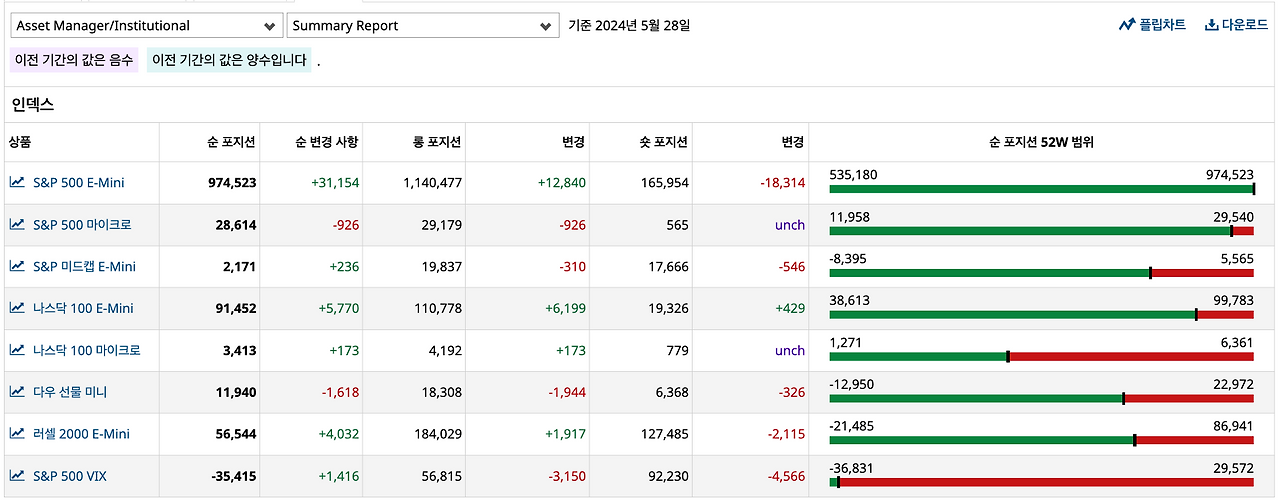Image resolution: width=1280 pixels, height=502 pixels.
Task: Select net position value 2,171
Action: [240, 267]
